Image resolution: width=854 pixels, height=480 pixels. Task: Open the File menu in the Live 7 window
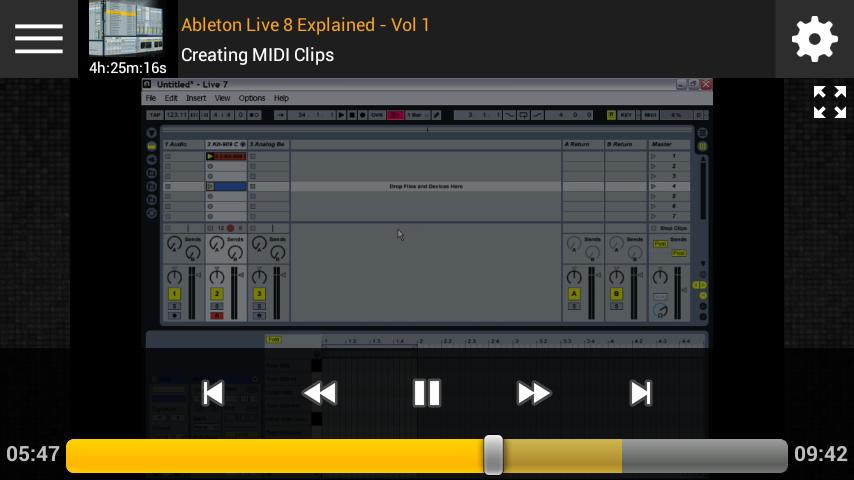point(151,98)
